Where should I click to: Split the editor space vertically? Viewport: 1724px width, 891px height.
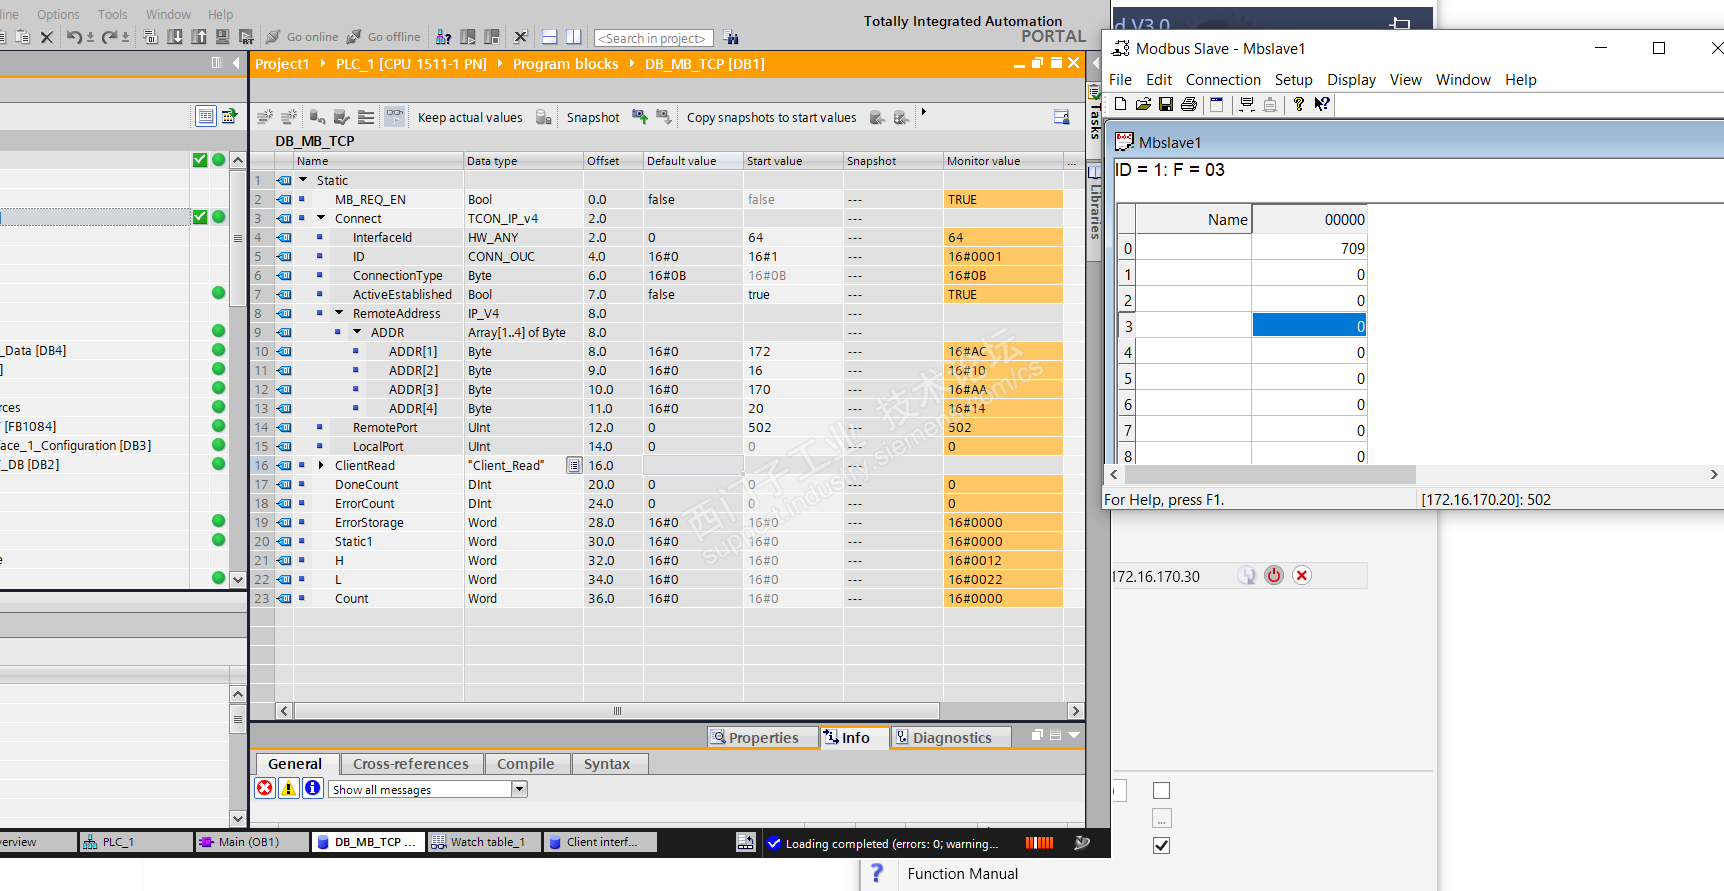[x=573, y=37]
